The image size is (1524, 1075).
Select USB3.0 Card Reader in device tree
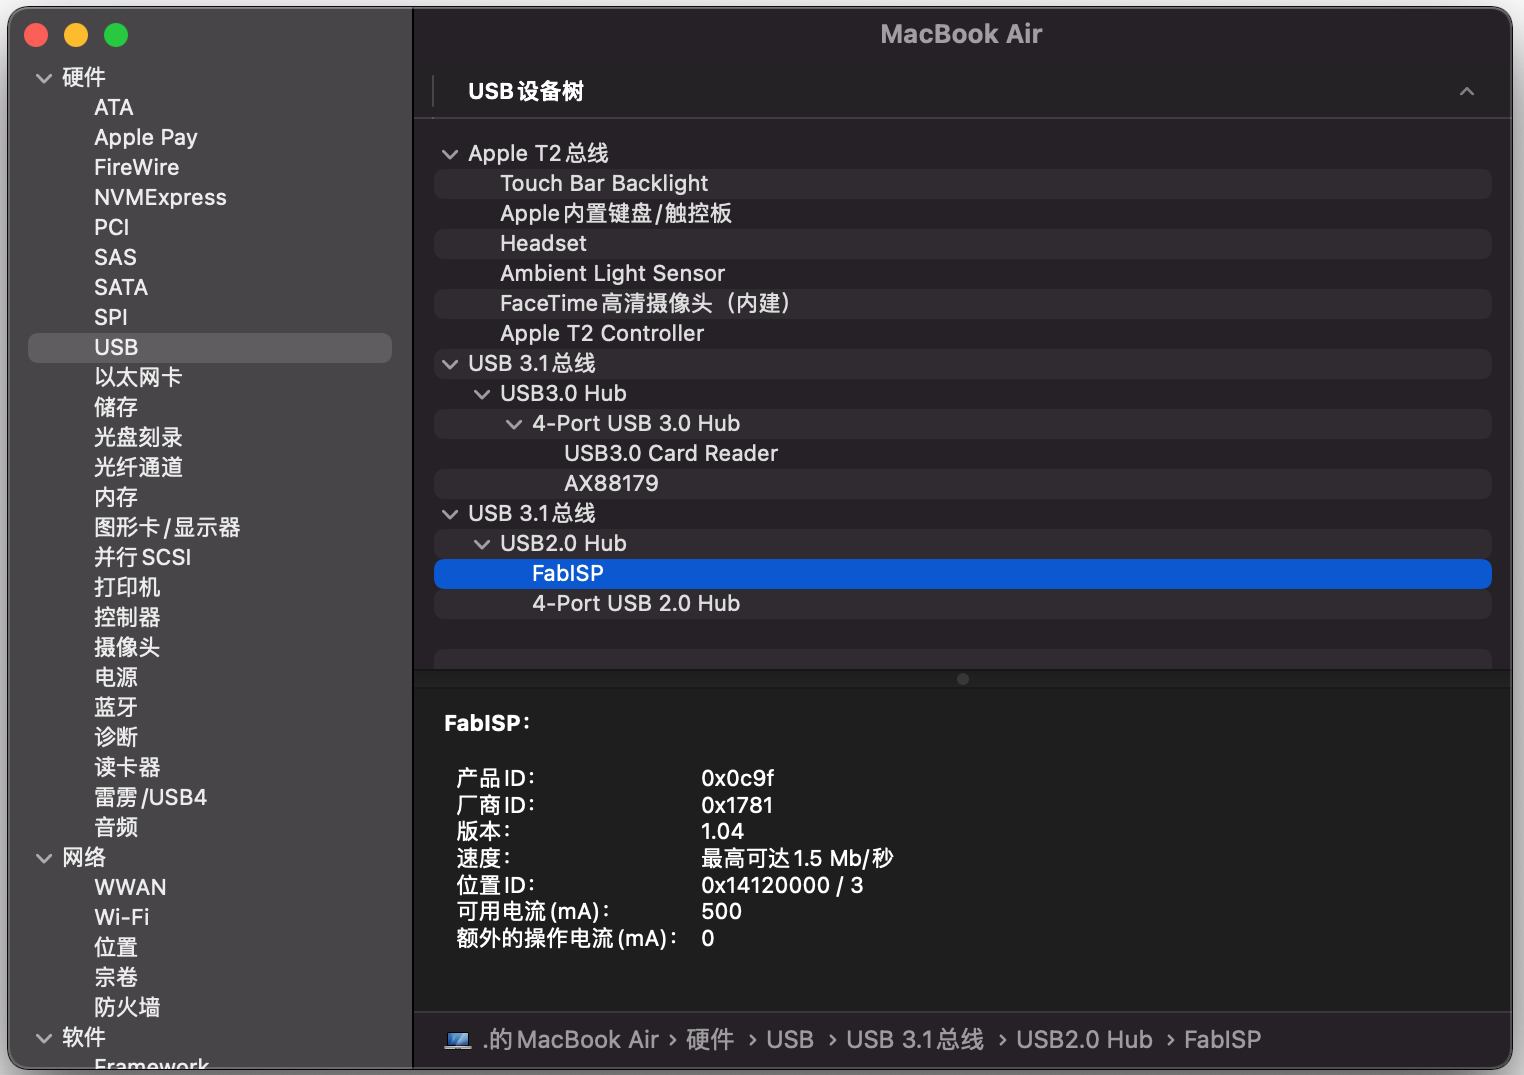point(670,454)
